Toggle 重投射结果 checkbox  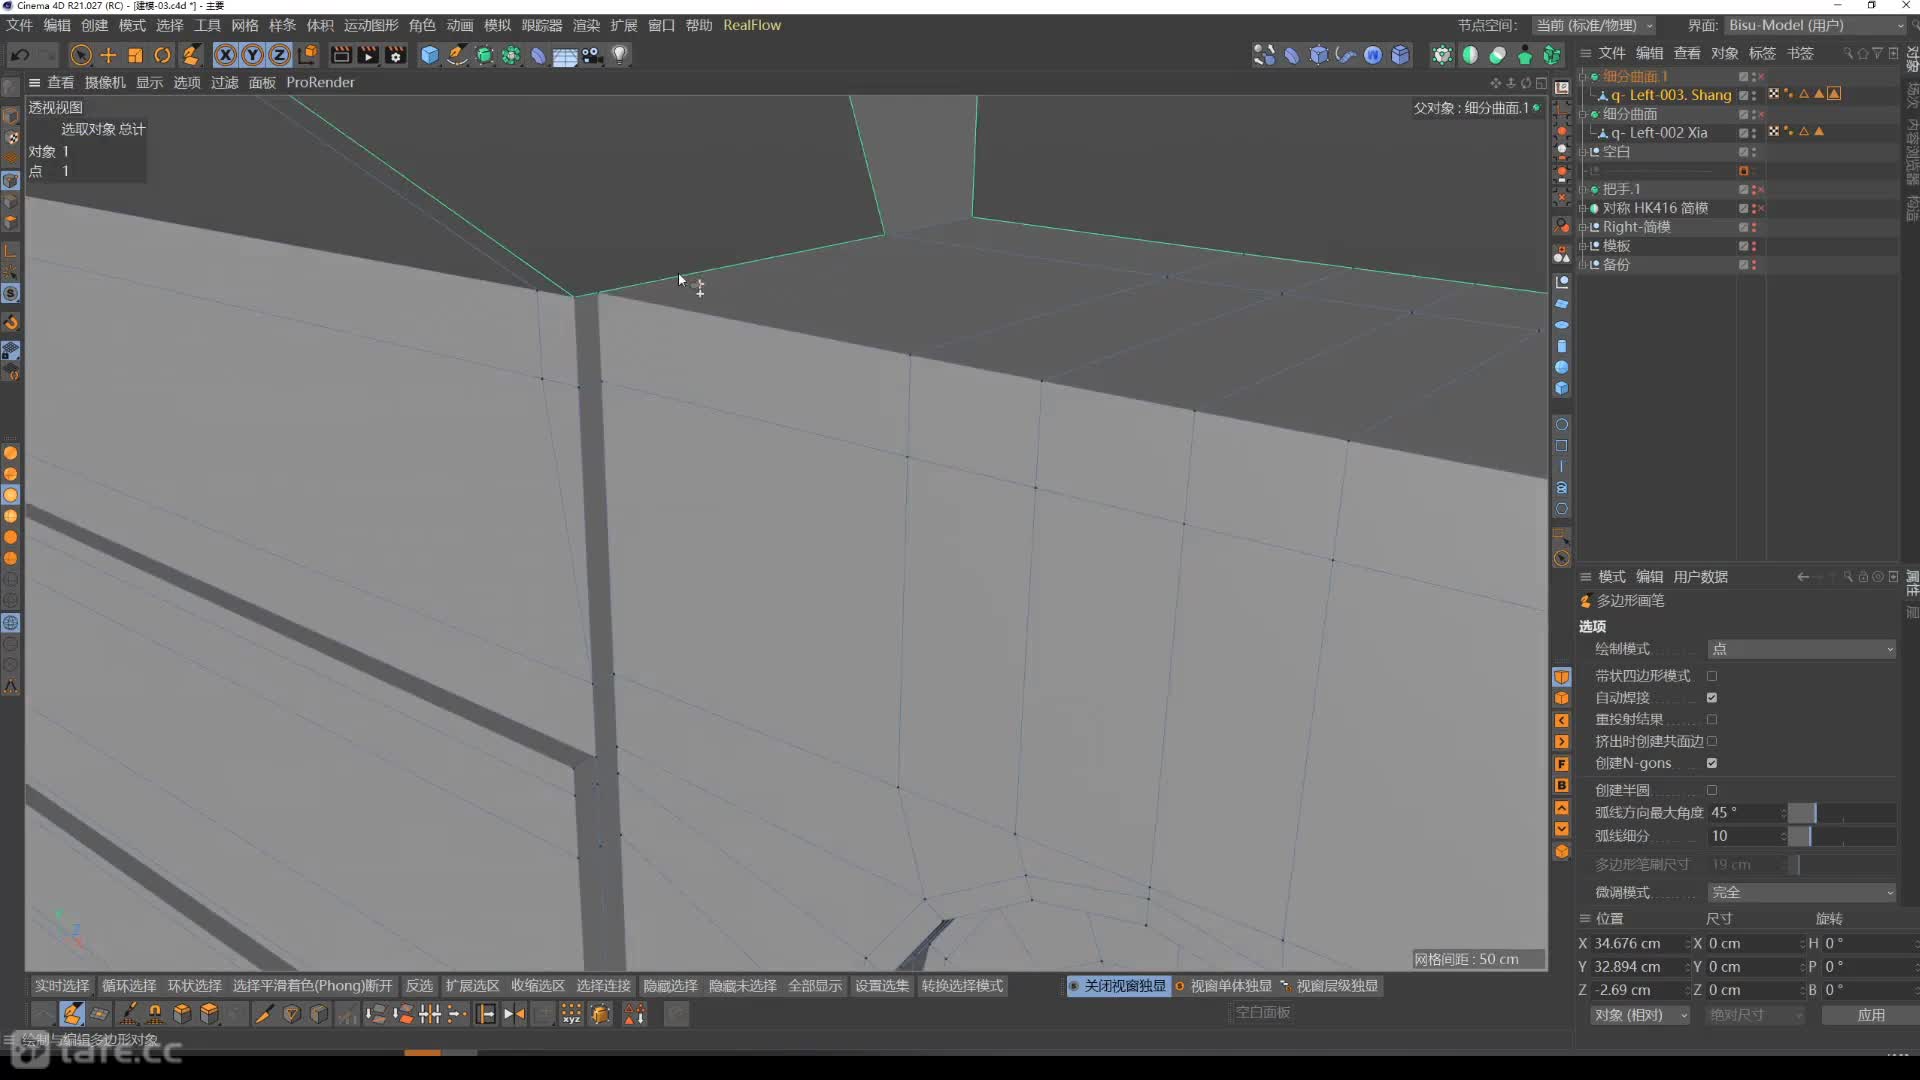1712,720
